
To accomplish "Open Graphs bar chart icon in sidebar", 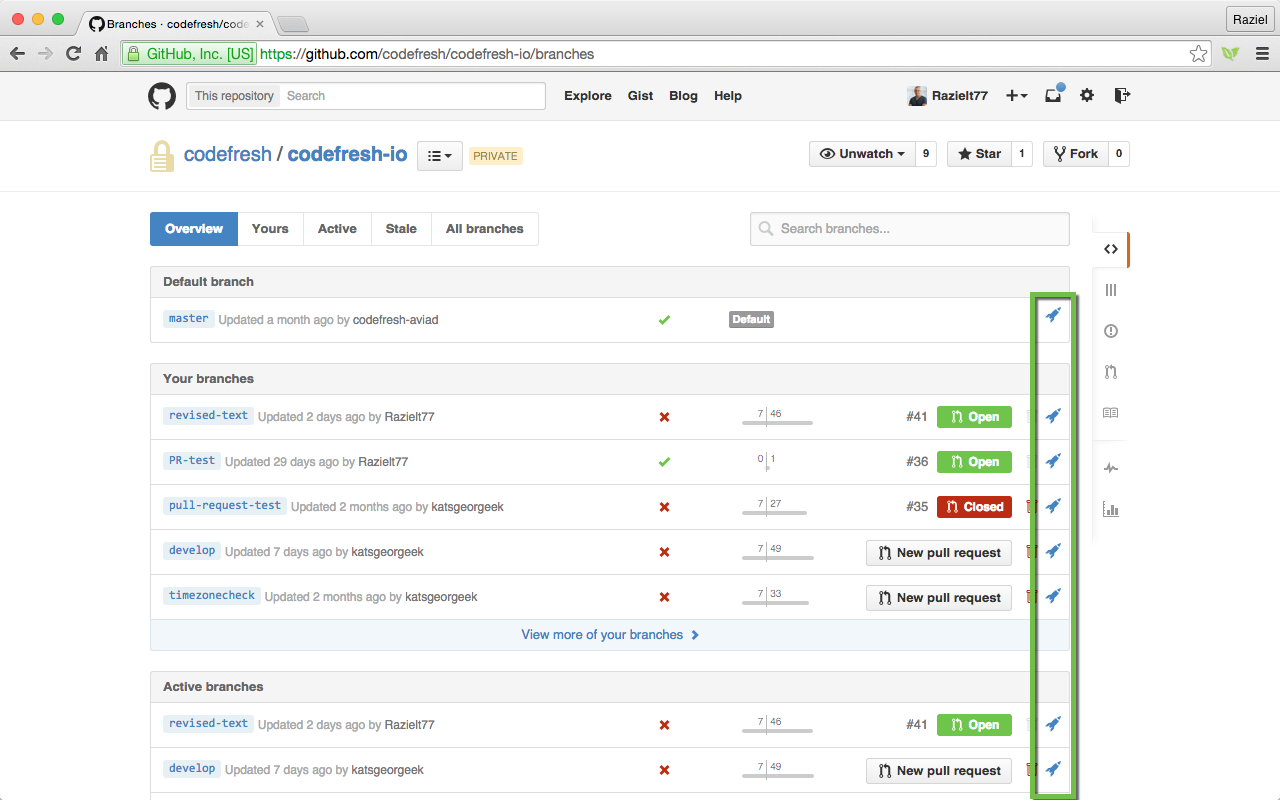I will coord(1111,509).
